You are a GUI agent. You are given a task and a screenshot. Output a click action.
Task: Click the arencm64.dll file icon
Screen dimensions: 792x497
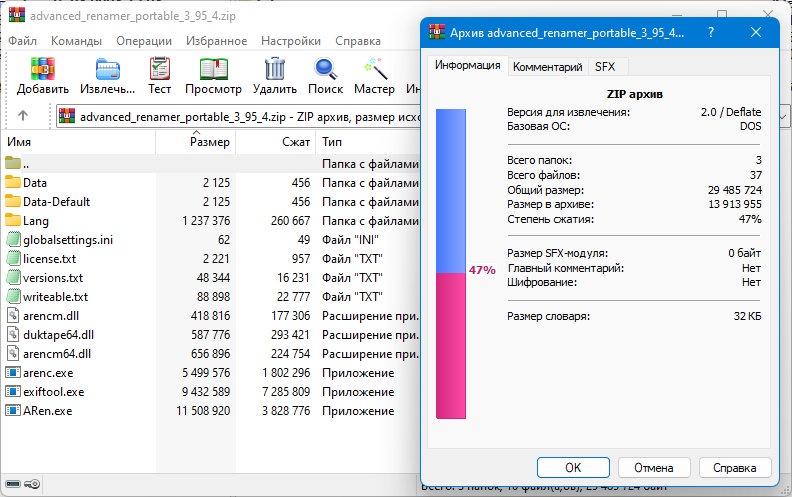pos(13,354)
